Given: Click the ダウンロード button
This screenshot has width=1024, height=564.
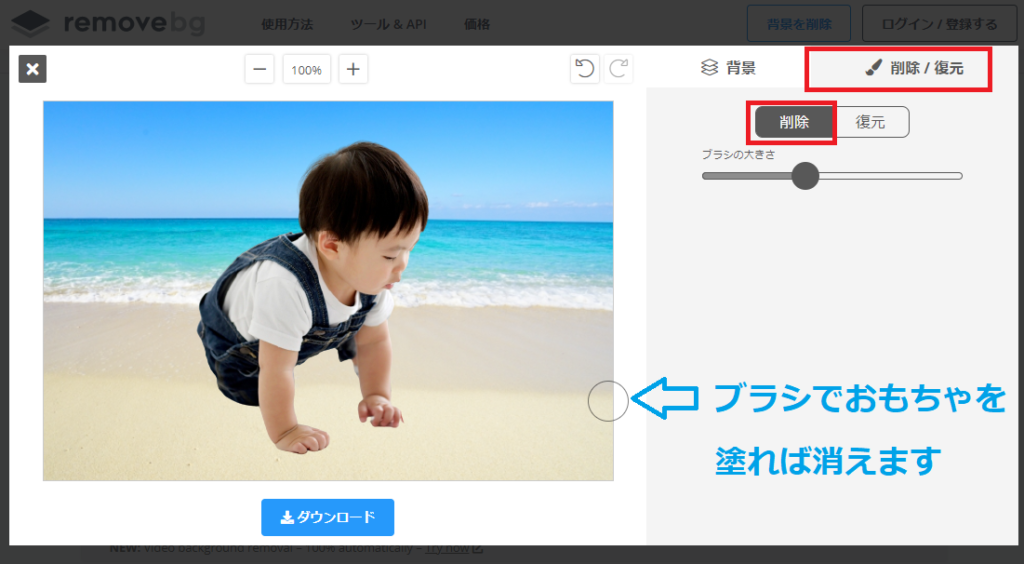Looking at the screenshot, I should click(x=328, y=517).
